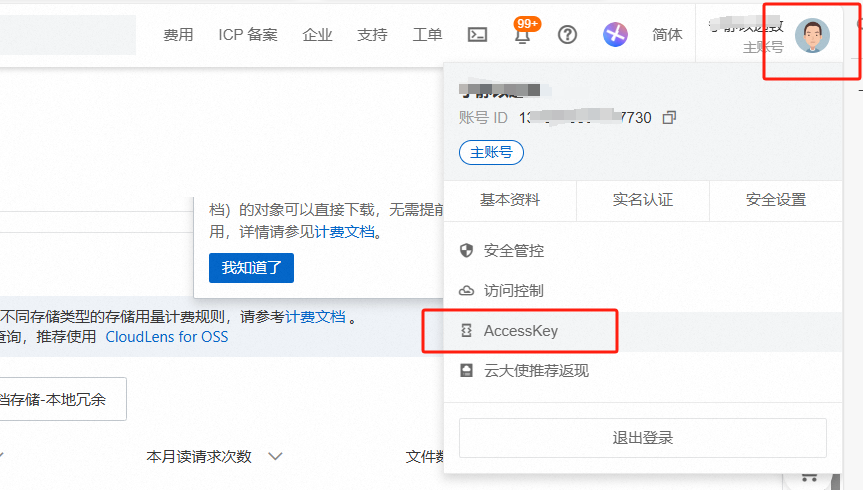Click the icon beside 云大使推荐返现

[x=466, y=370]
